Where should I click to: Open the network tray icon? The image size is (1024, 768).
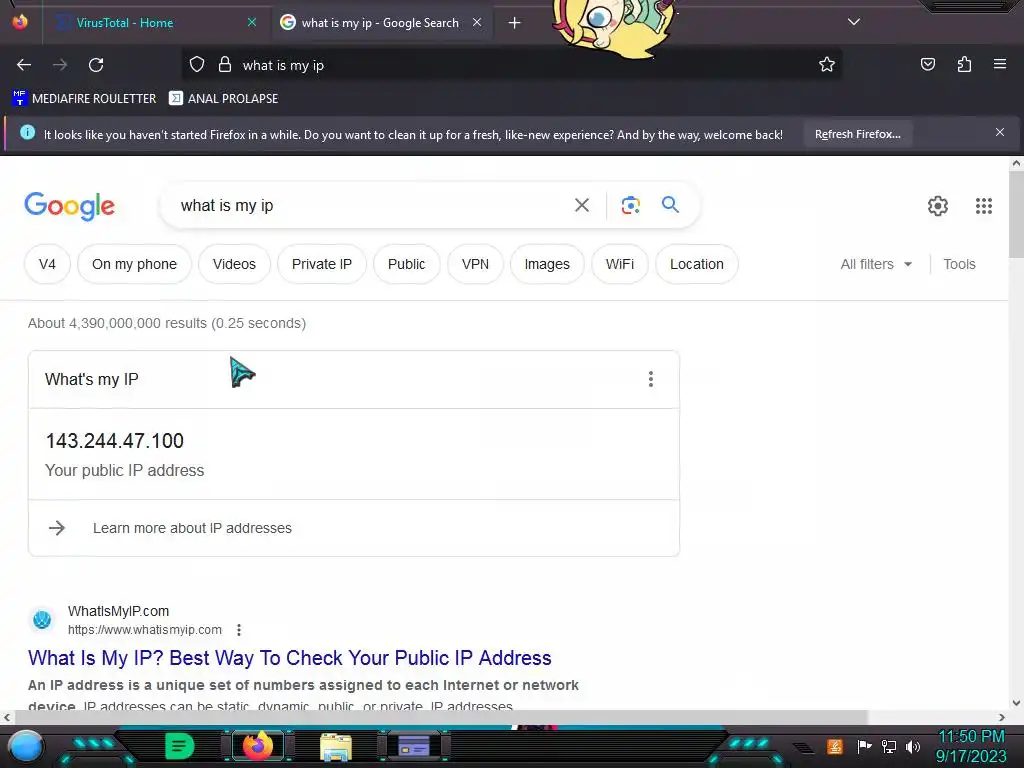click(x=888, y=746)
